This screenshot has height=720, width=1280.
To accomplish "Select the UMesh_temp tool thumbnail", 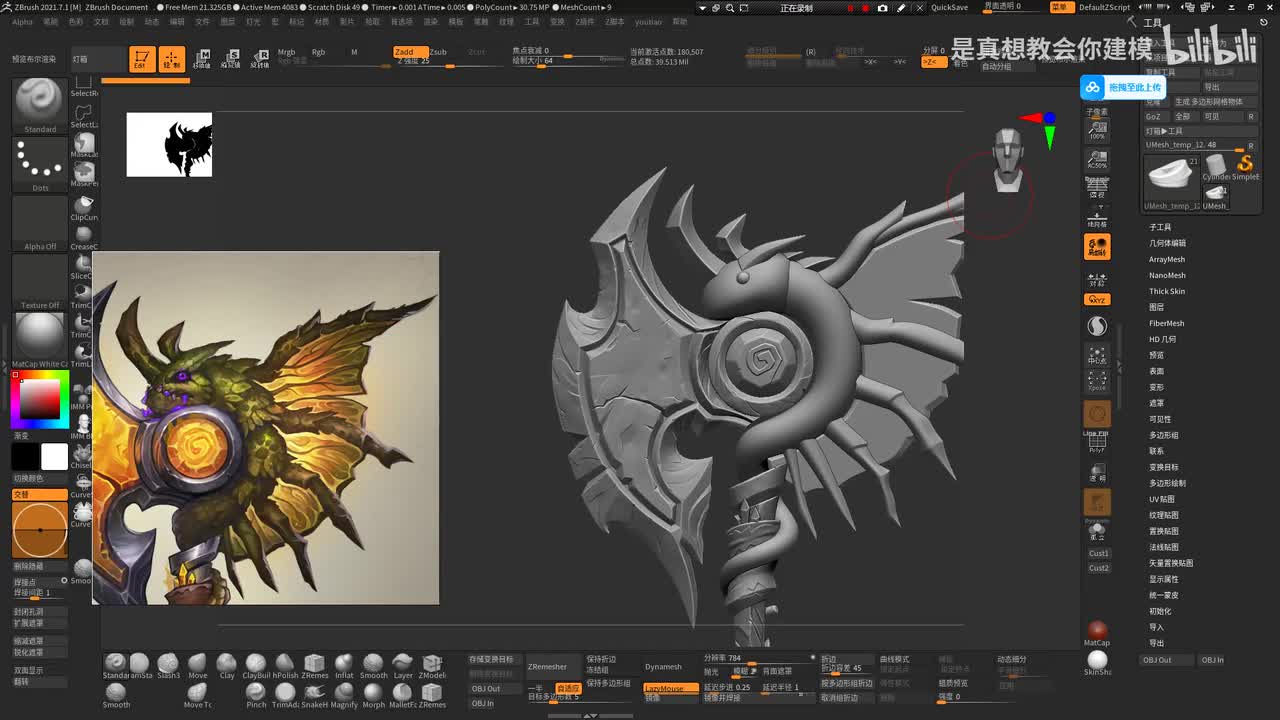I will [x=1172, y=183].
